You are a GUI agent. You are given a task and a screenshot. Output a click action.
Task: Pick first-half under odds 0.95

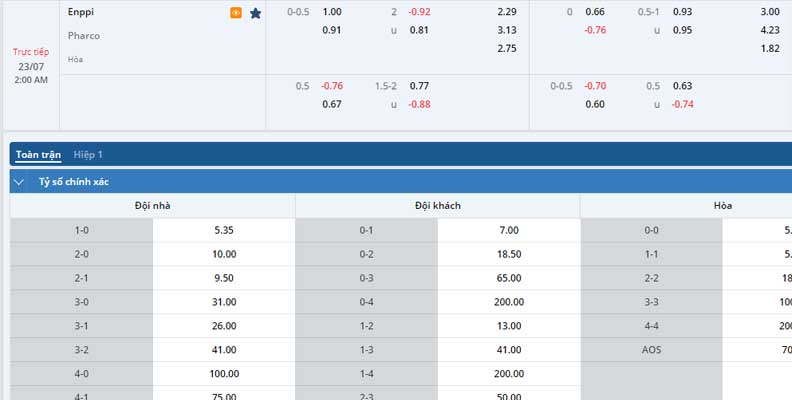click(682, 30)
